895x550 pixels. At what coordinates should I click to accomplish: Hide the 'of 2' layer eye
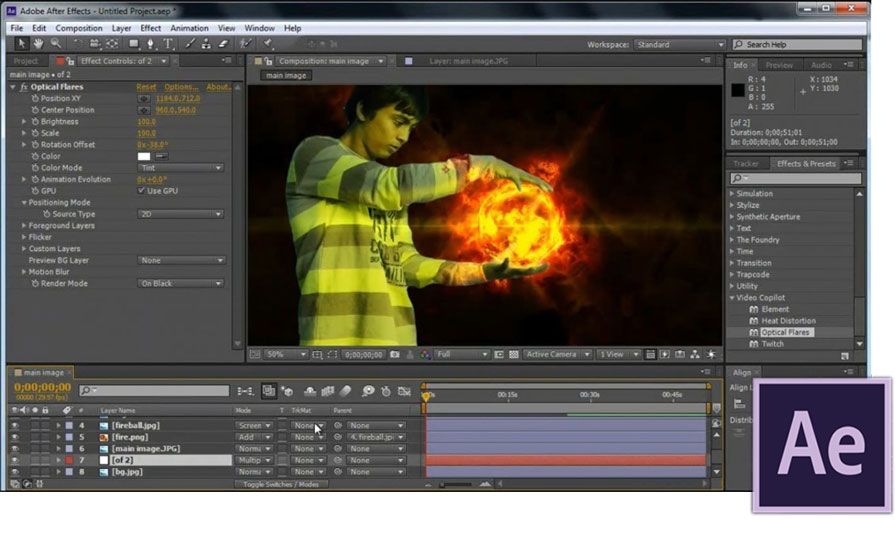click(x=14, y=460)
